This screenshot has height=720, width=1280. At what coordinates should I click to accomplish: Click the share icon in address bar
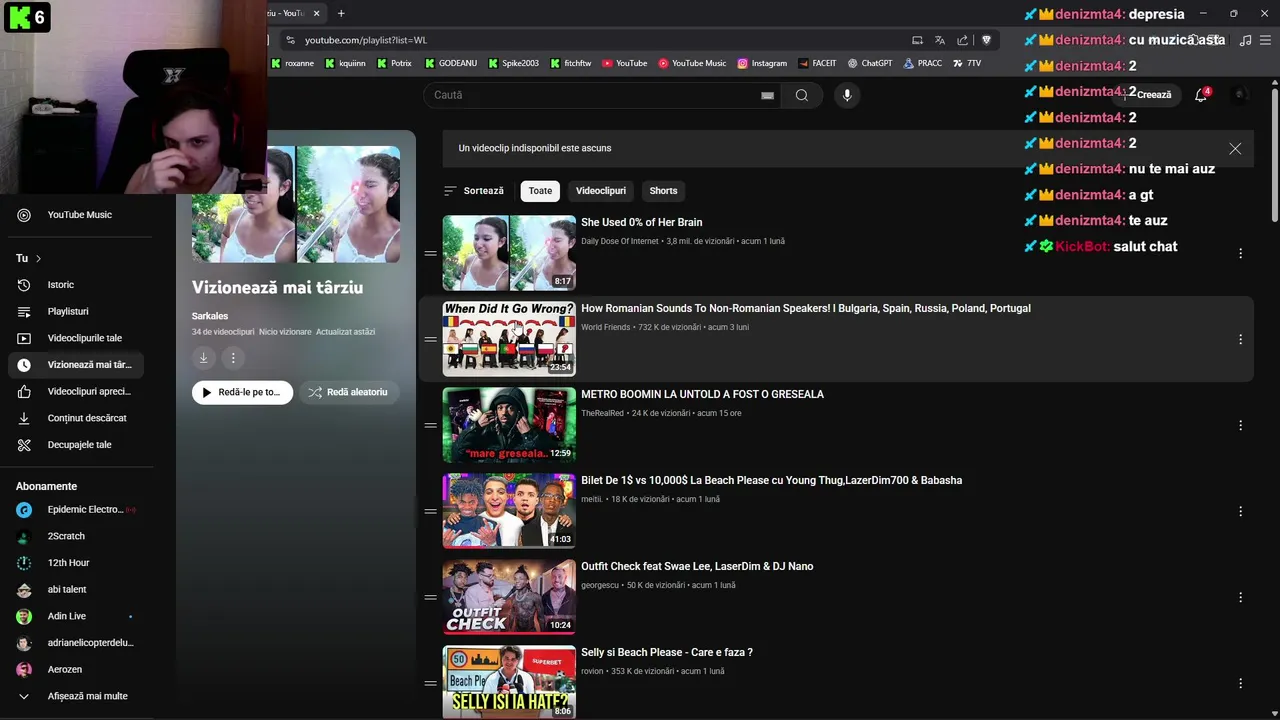[962, 40]
